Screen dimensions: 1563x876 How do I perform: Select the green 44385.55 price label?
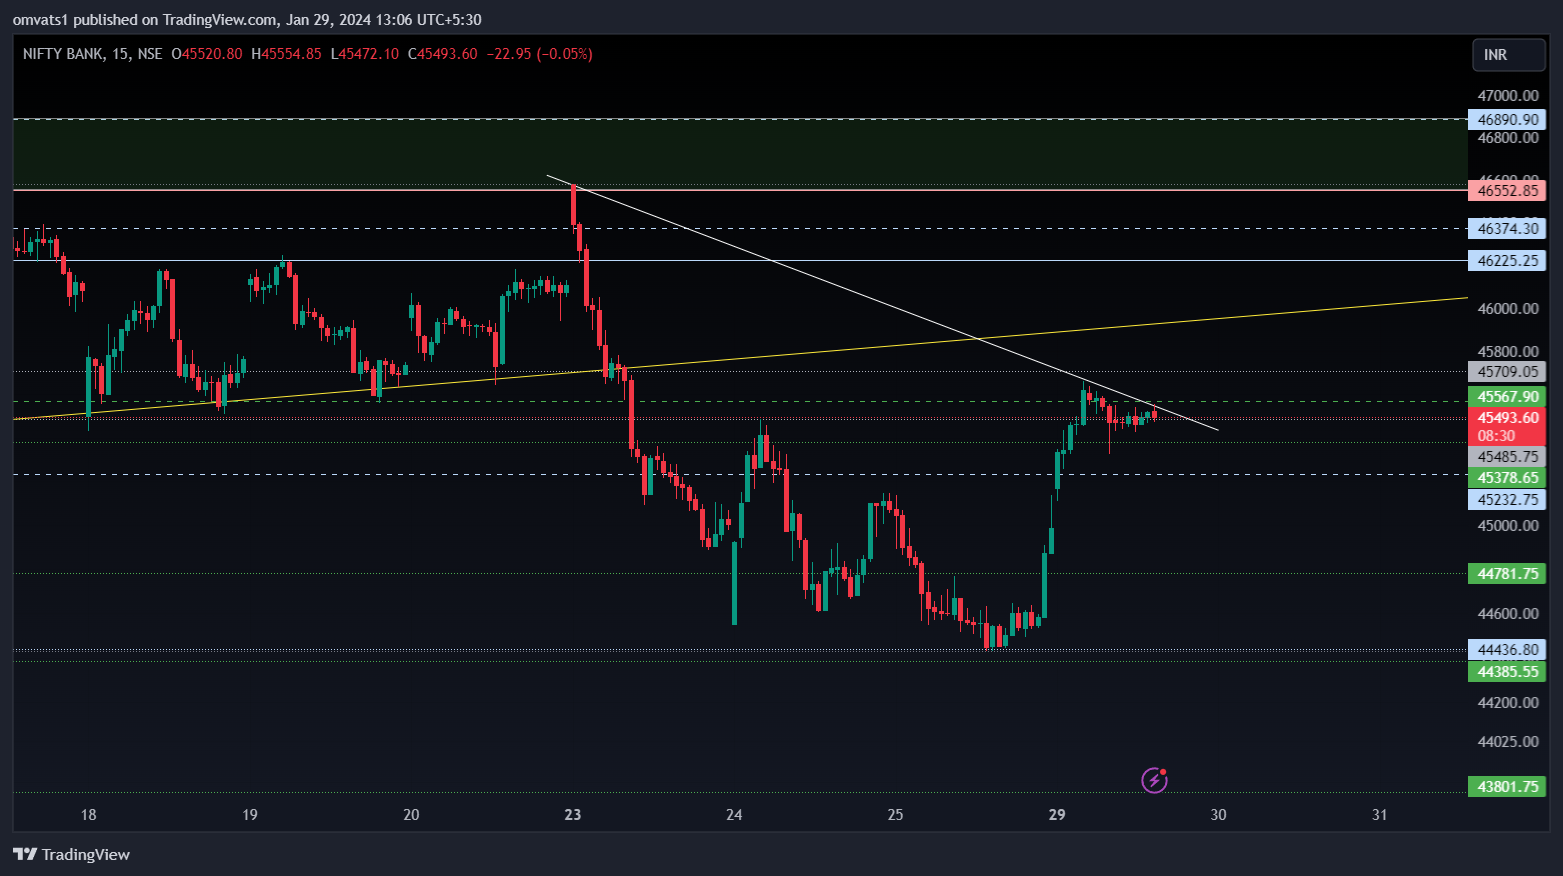point(1507,671)
